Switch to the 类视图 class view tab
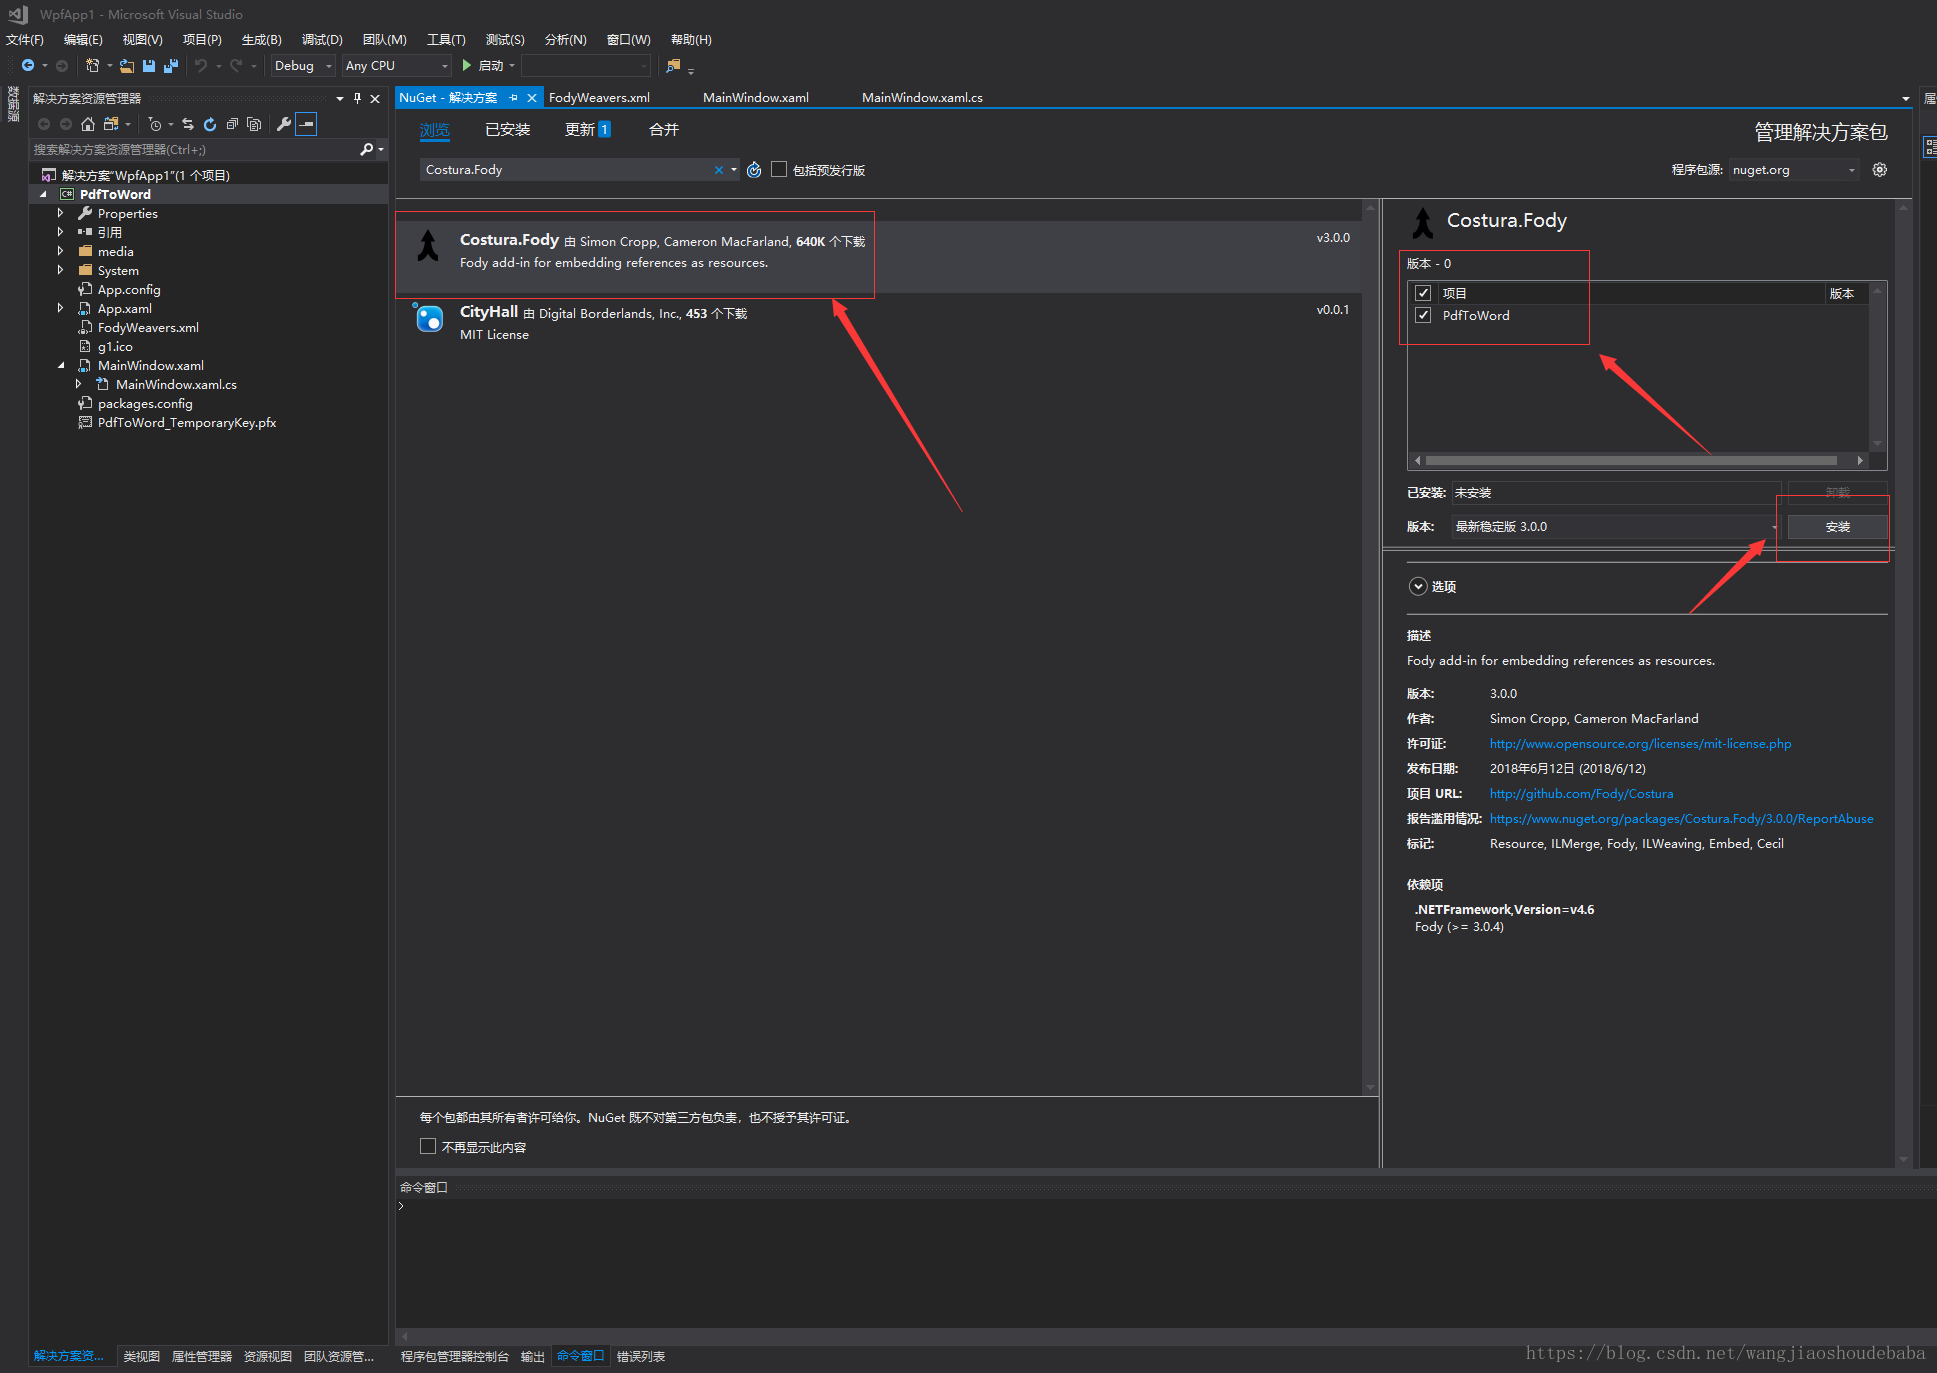 (x=141, y=1356)
